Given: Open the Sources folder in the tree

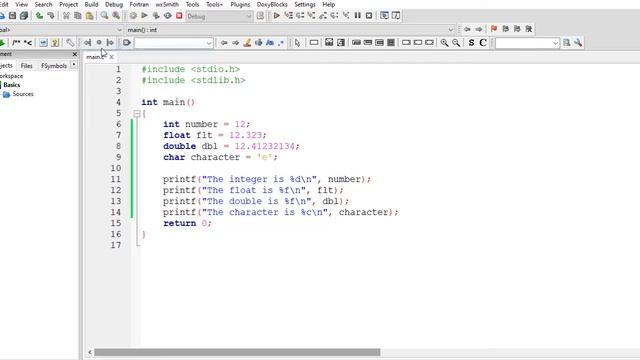Looking at the screenshot, I should [x=23, y=94].
